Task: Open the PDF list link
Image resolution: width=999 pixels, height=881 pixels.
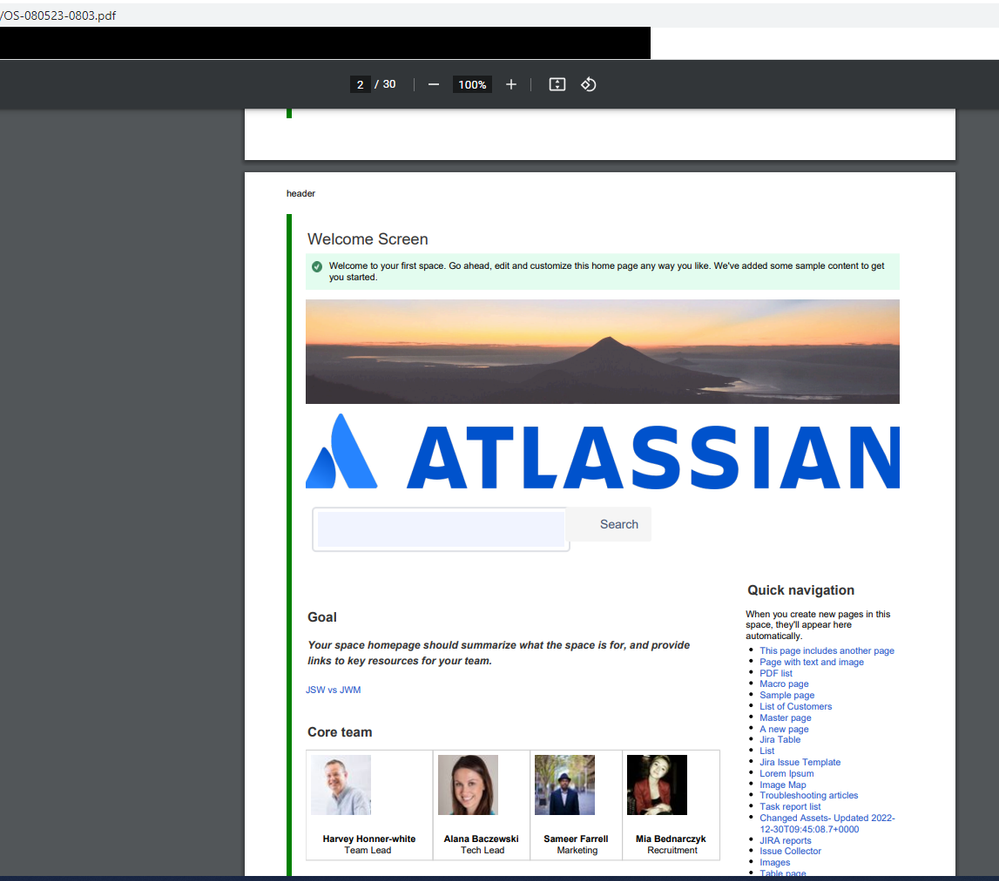Action: point(775,673)
